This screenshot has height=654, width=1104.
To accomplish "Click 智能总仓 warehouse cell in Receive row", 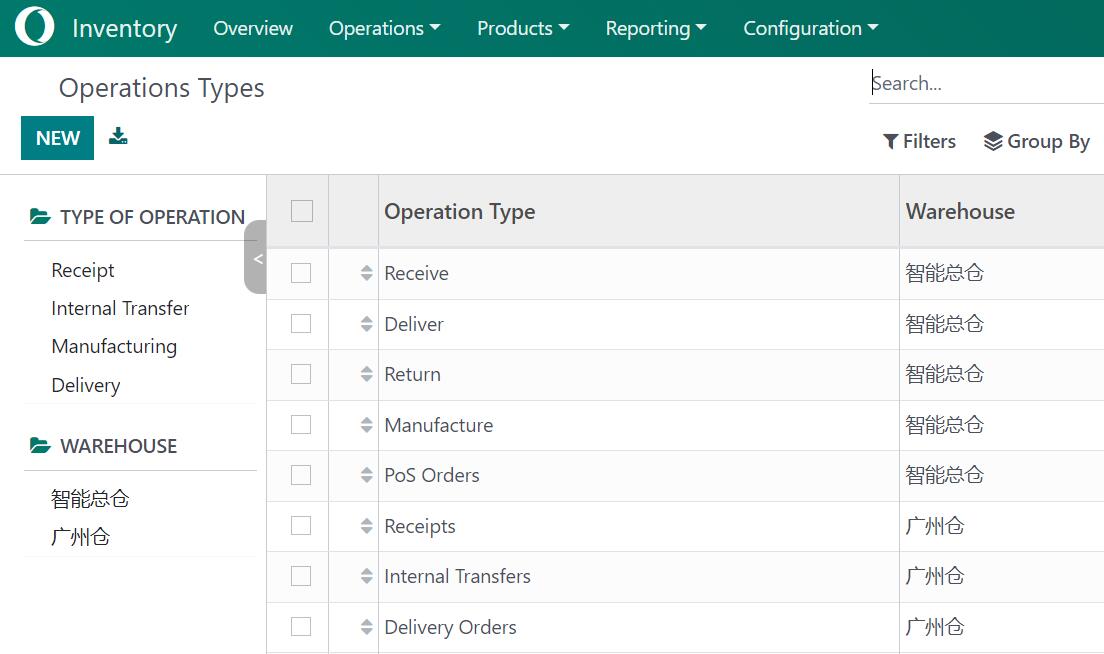I will [944, 272].
